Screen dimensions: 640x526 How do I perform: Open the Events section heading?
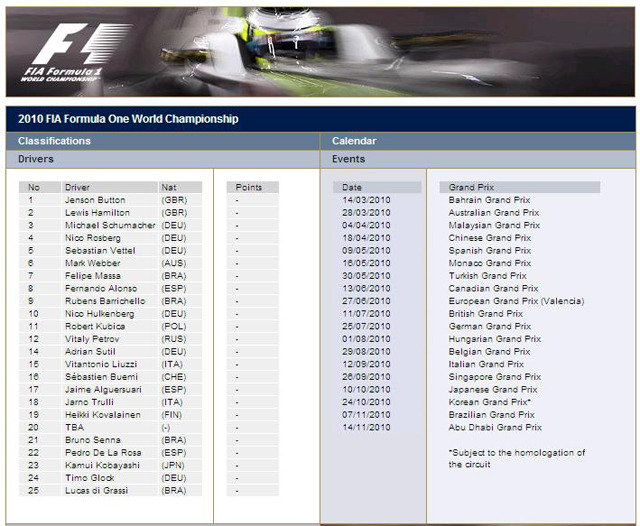(348, 159)
